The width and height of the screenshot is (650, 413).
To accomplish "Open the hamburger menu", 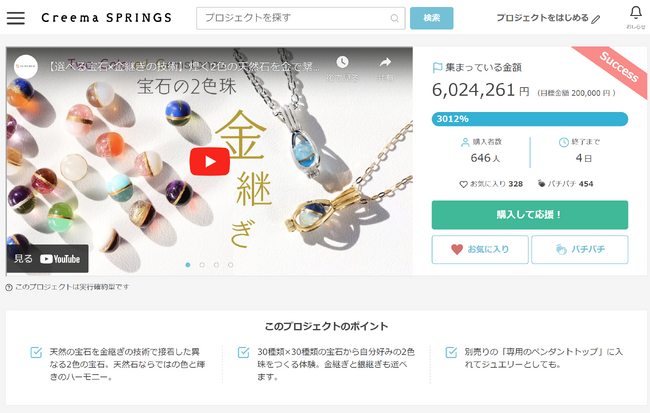I will click(16, 18).
